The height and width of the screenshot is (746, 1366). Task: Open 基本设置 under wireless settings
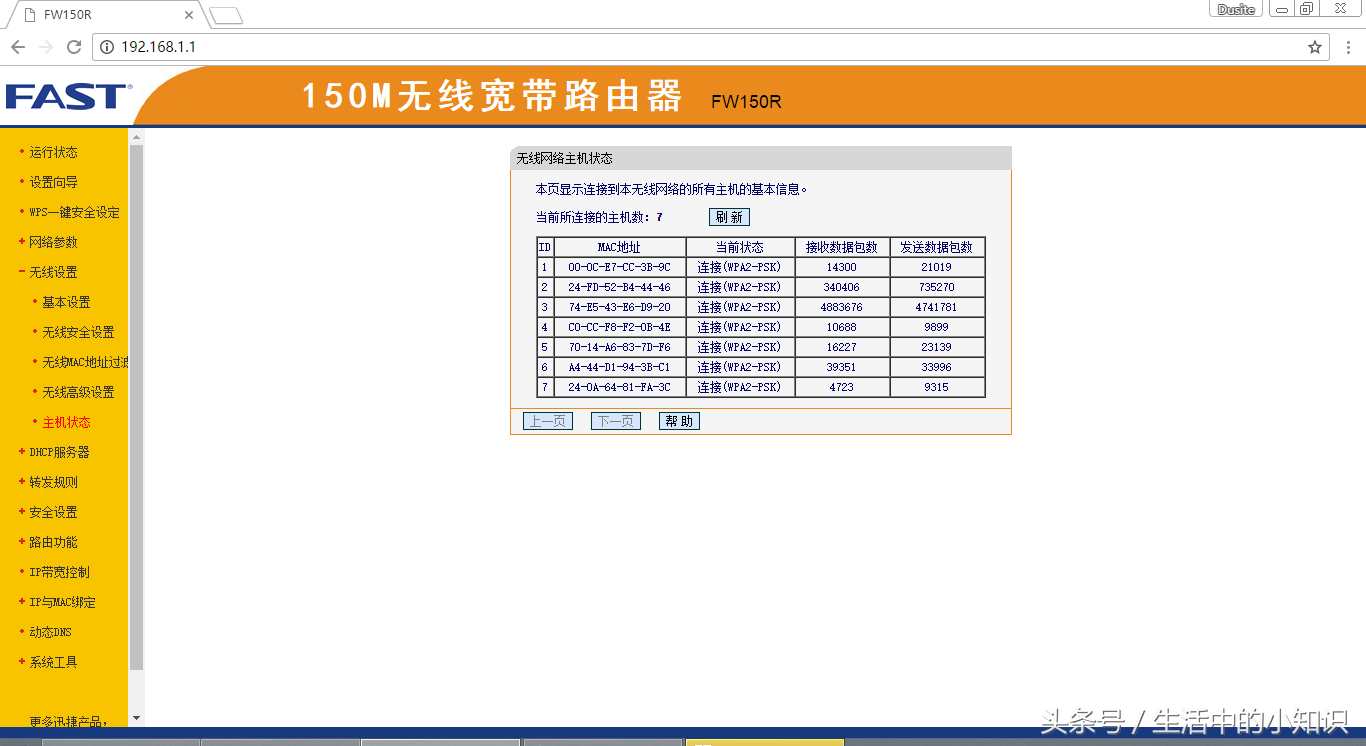66,302
